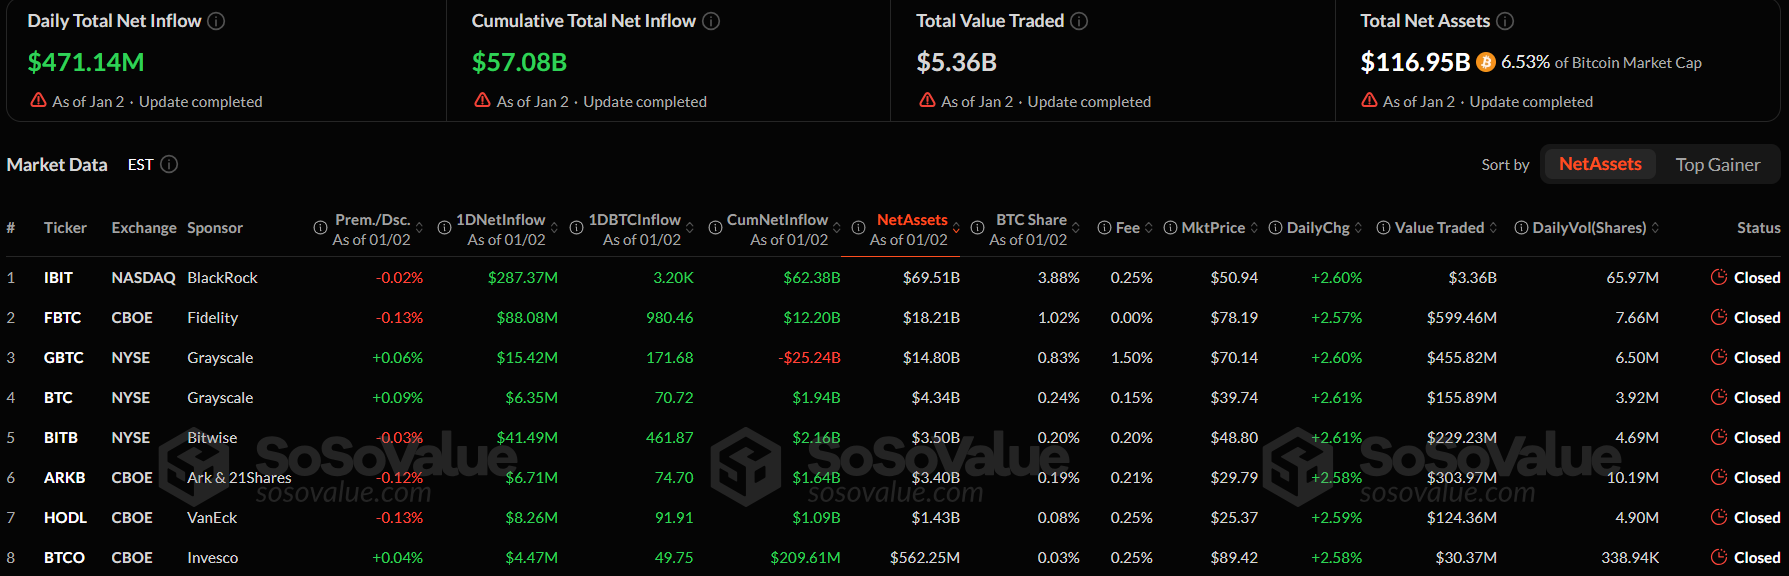Open the Daily Total Net Inflow info tooltip
This screenshot has height=576, width=1789.
[x=216, y=20]
